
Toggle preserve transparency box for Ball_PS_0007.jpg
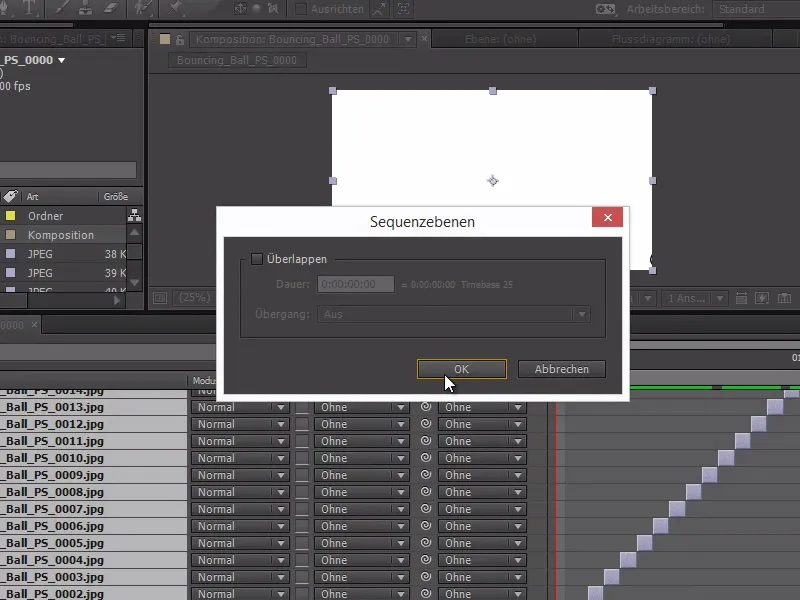point(302,509)
